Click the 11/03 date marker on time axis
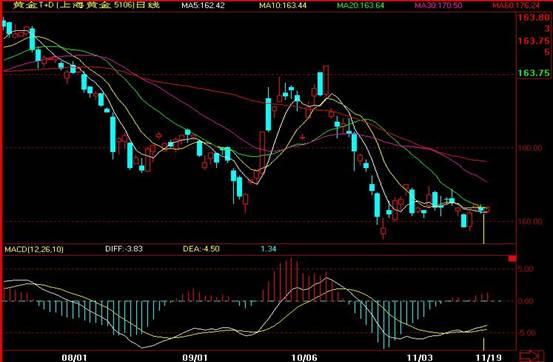 (x=420, y=357)
